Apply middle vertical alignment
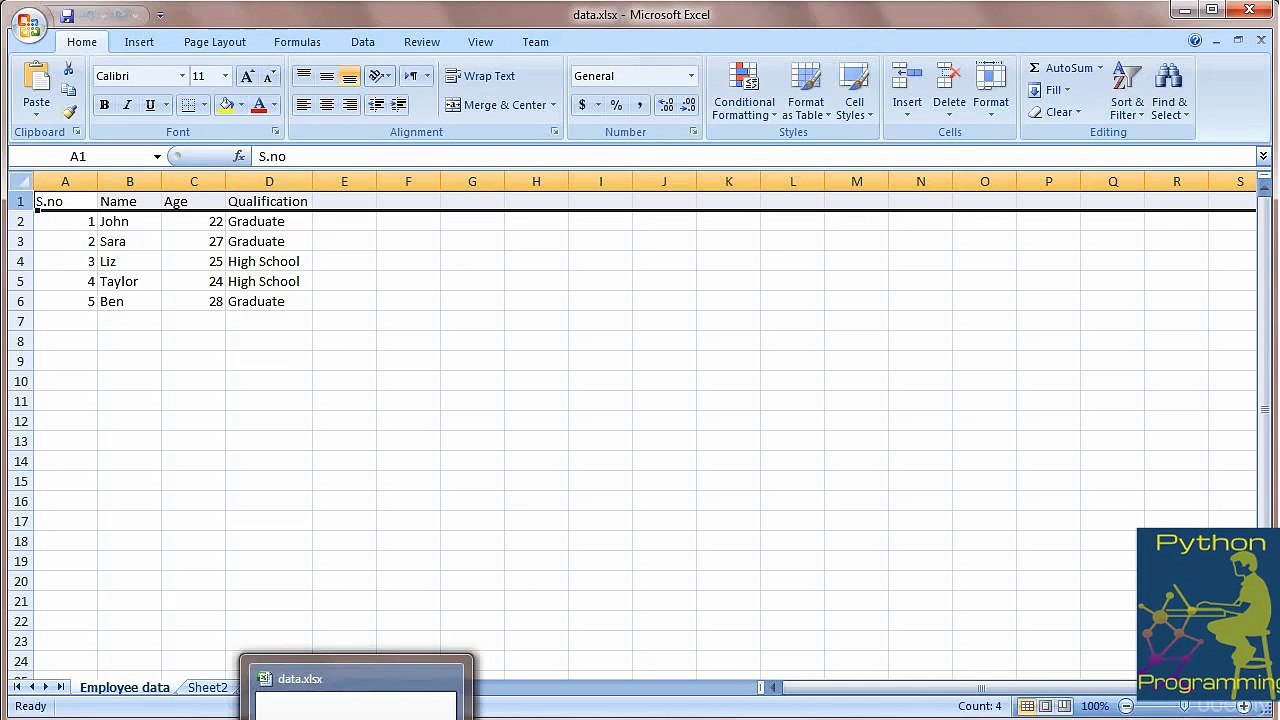 click(326, 76)
